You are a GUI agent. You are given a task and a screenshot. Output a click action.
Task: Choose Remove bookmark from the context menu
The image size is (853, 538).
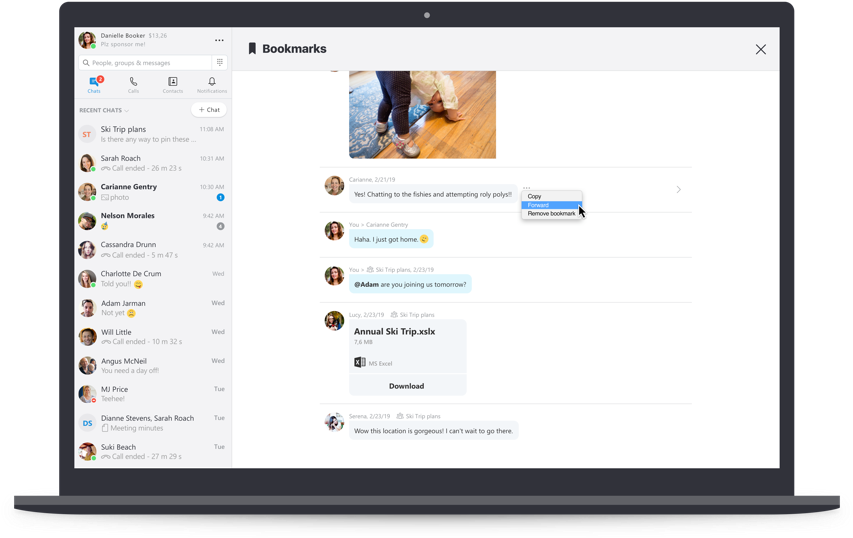pyautogui.click(x=551, y=214)
